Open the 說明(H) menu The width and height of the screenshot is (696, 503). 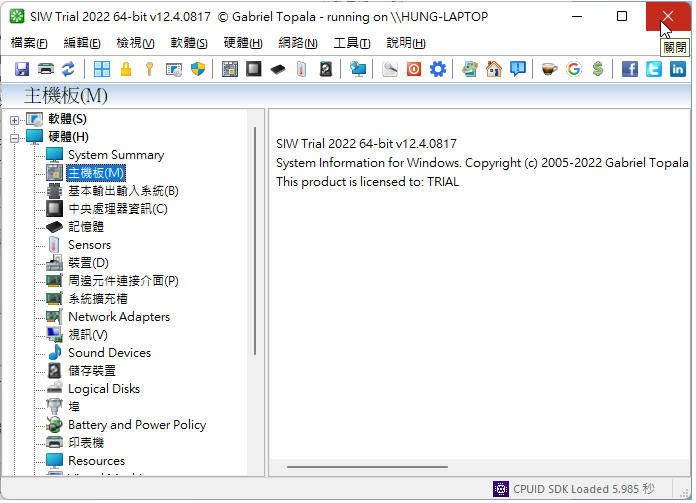pyautogui.click(x=406, y=43)
